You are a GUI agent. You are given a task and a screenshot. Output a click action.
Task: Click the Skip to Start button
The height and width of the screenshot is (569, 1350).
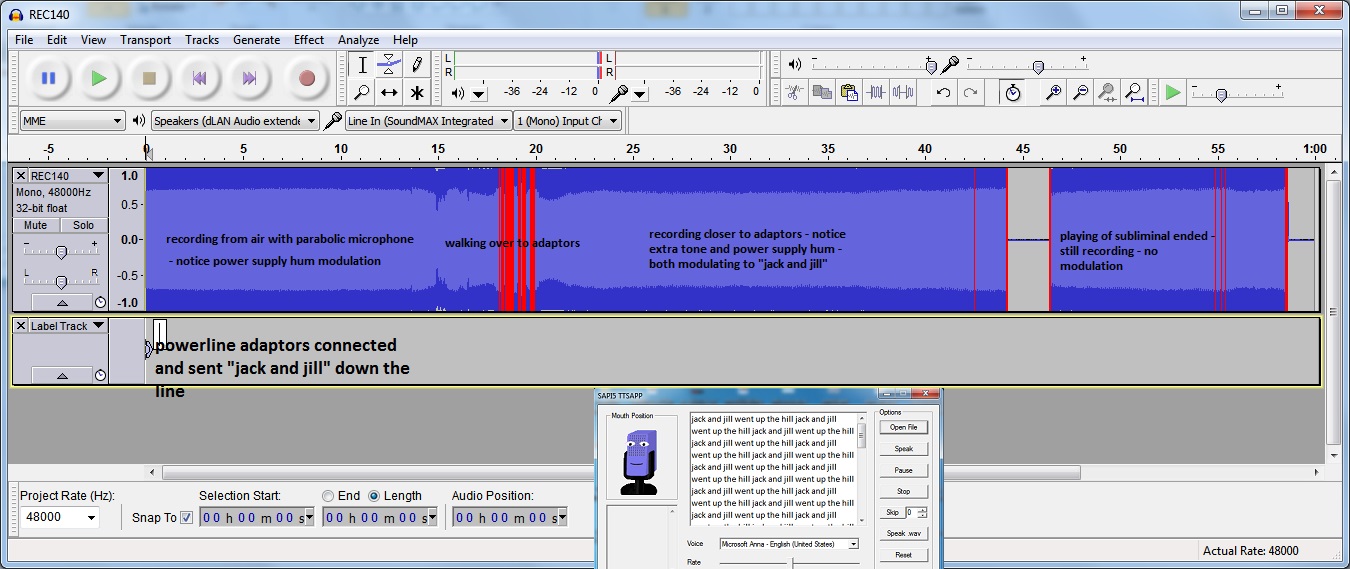click(199, 78)
